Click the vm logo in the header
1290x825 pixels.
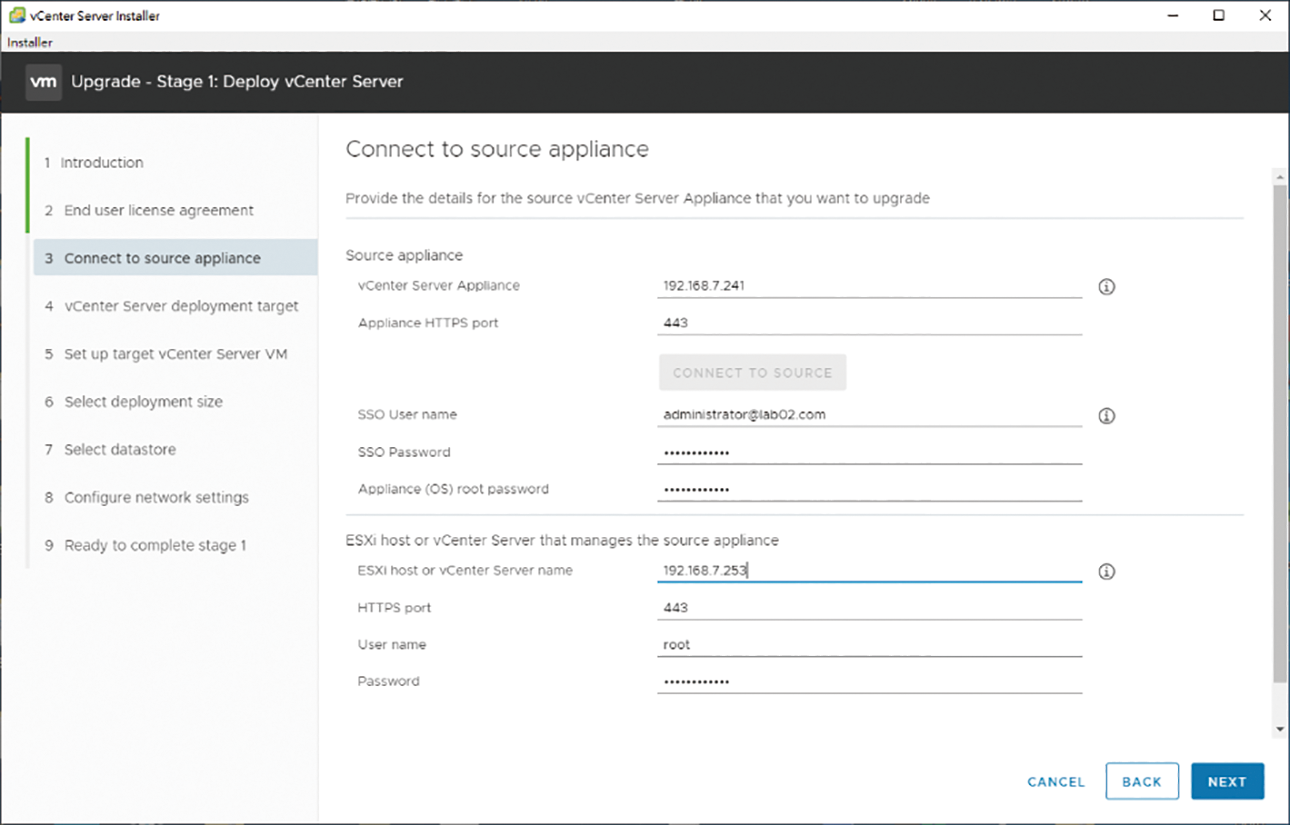coord(43,82)
